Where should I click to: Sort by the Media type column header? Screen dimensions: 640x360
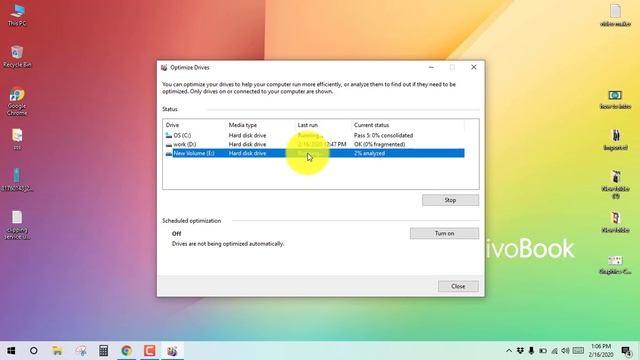coord(260,125)
